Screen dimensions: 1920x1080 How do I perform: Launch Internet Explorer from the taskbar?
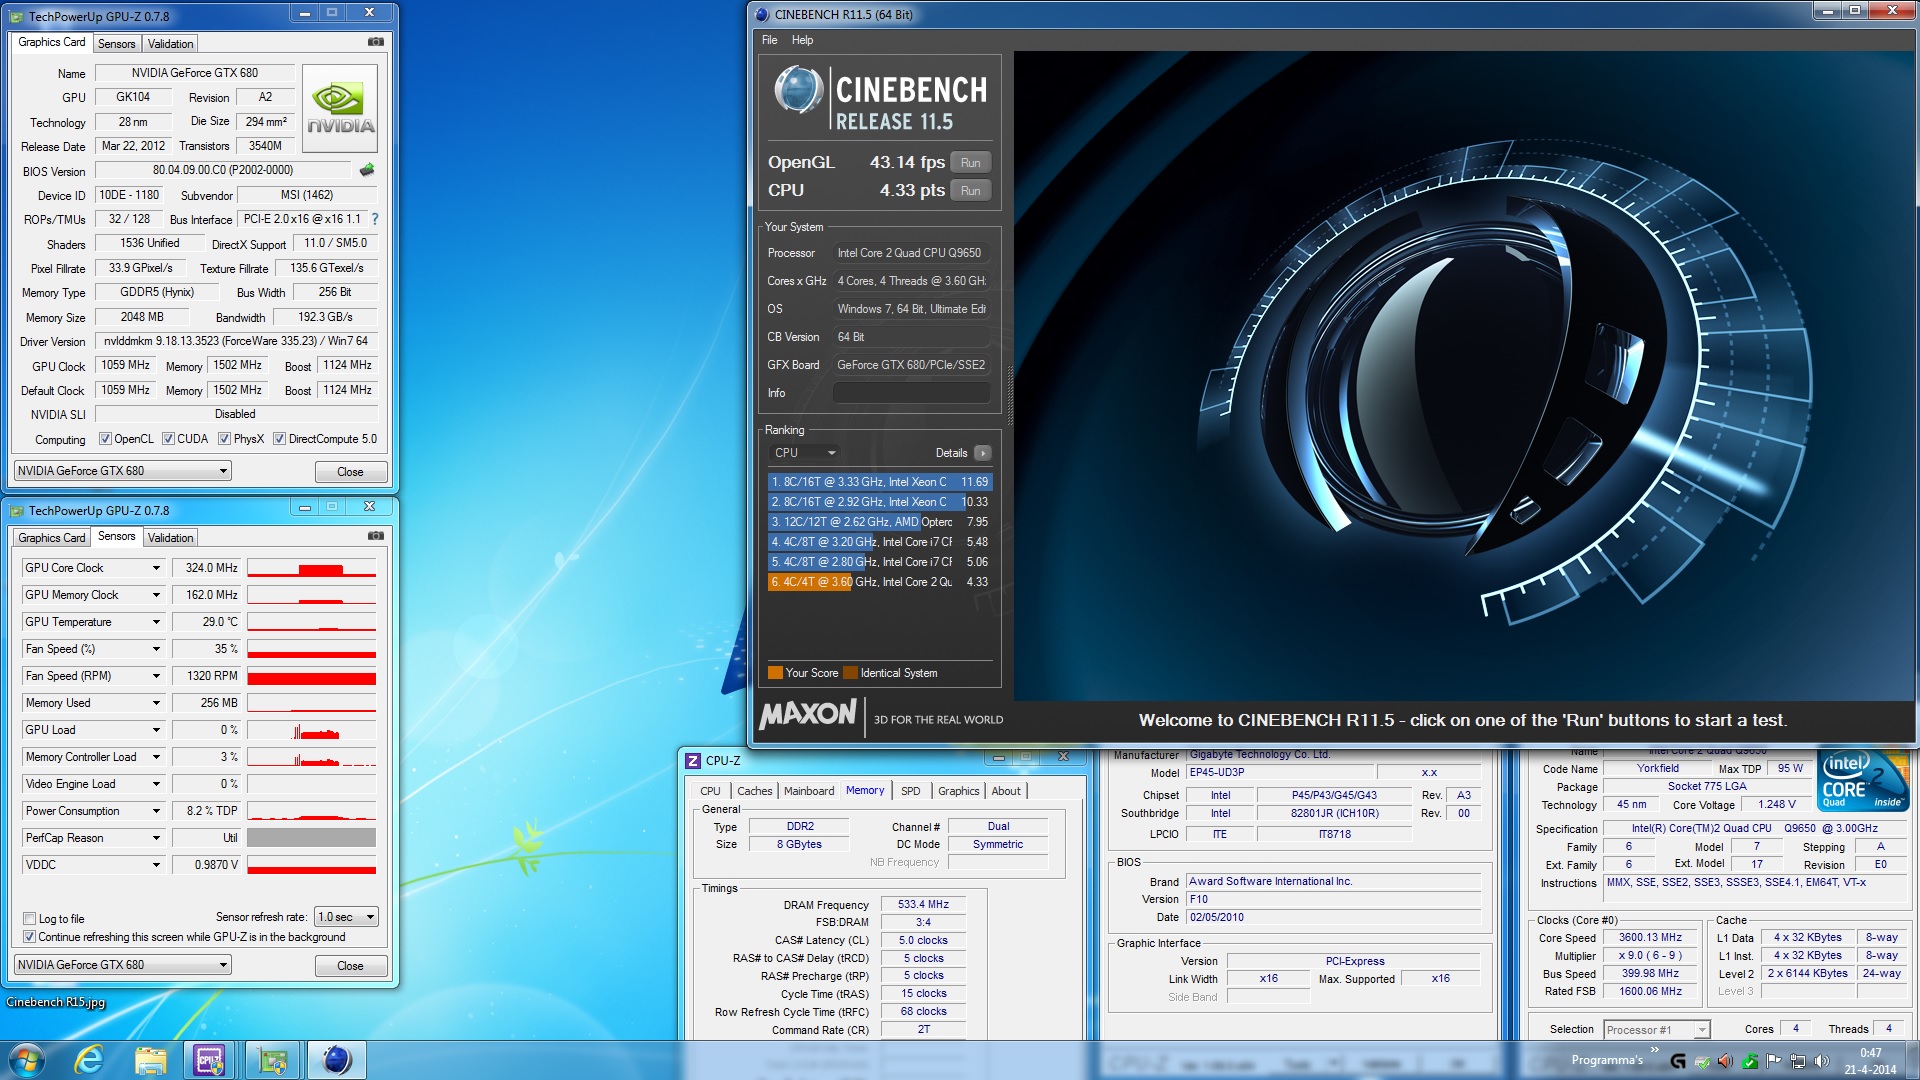(x=90, y=1060)
